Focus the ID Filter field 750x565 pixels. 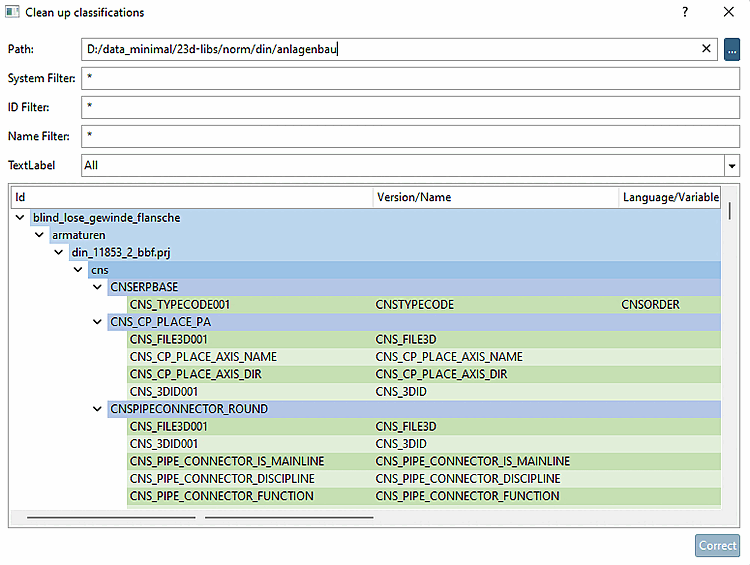410,107
